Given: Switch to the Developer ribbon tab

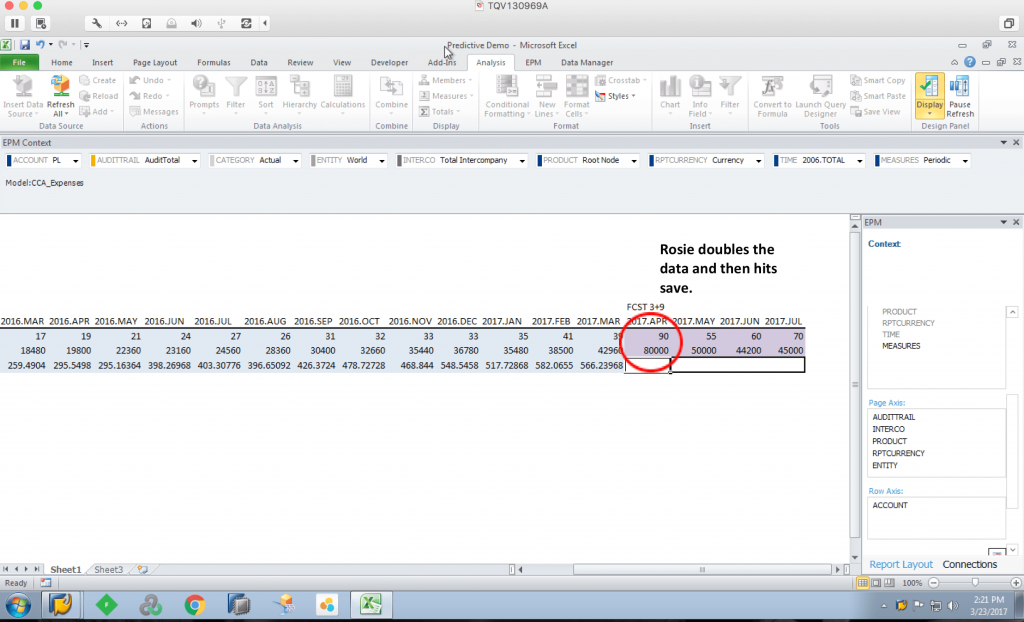Looking at the screenshot, I should click(x=389, y=63).
